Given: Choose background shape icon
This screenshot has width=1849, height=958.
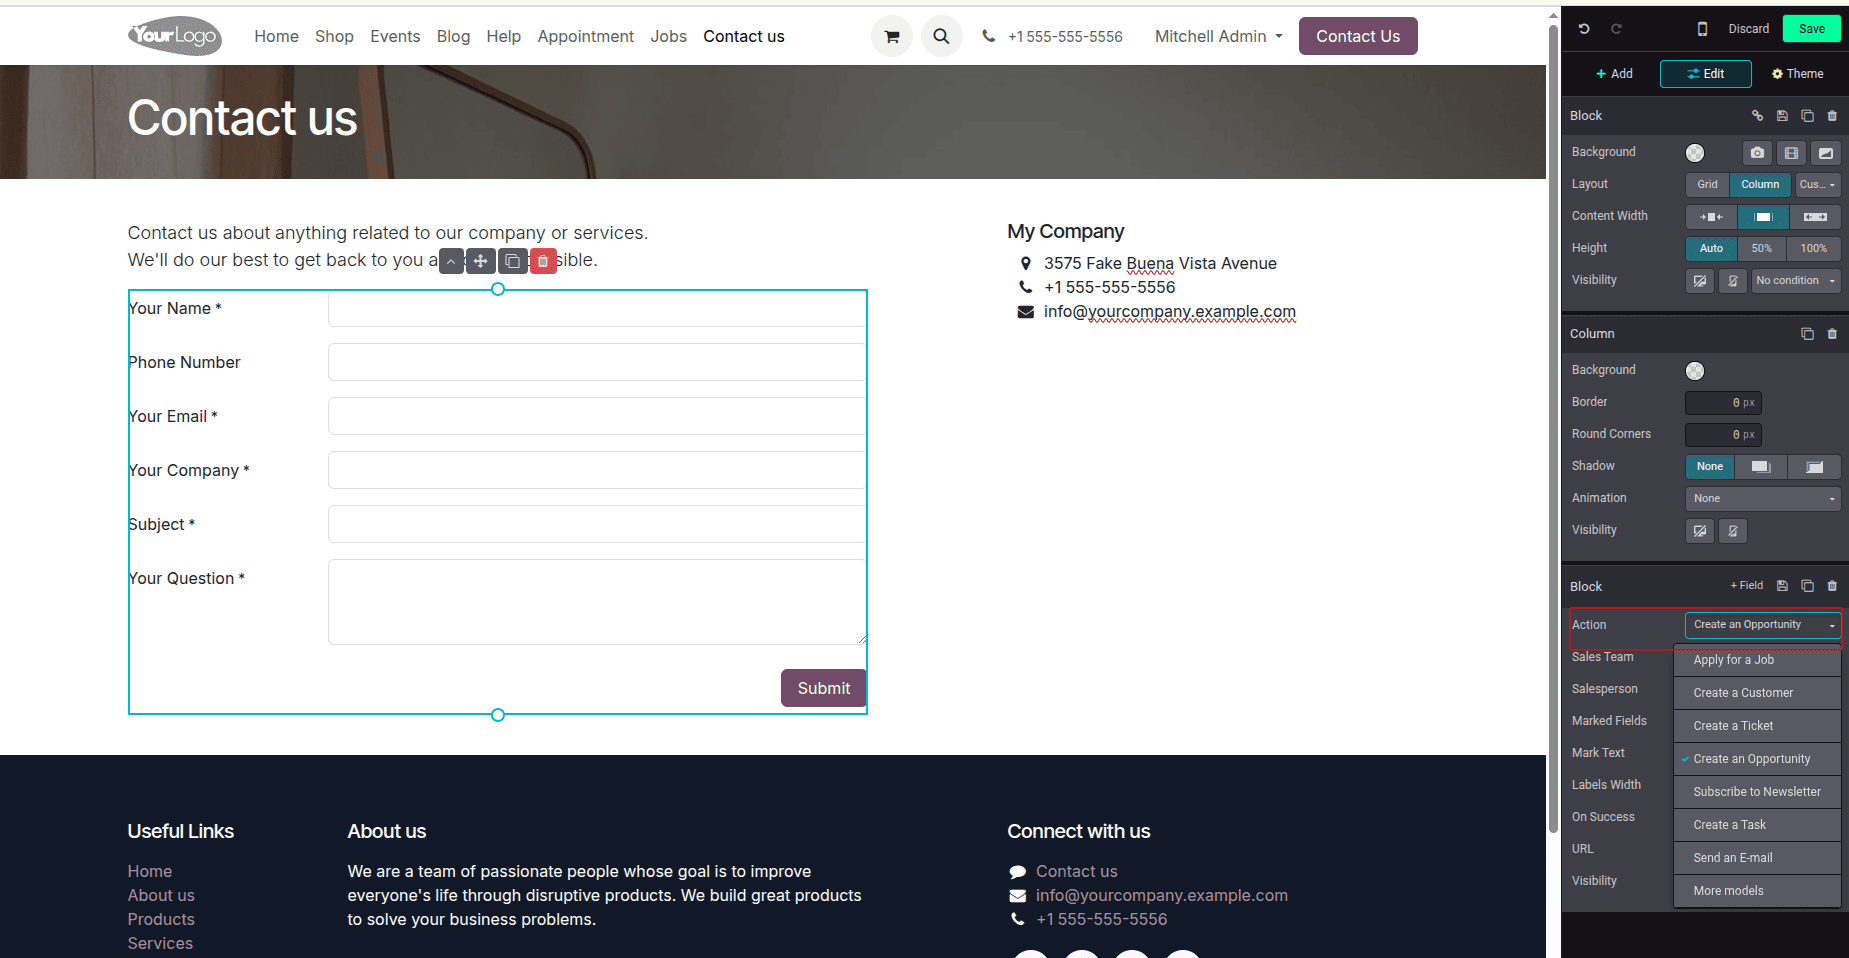Looking at the screenshot, I should (1825, 153).
